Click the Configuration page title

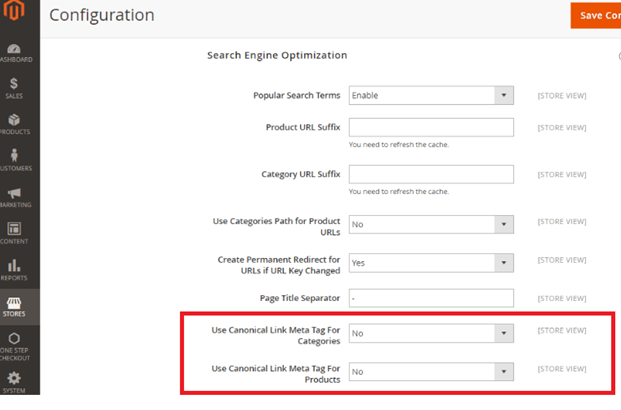coord(102,15)
